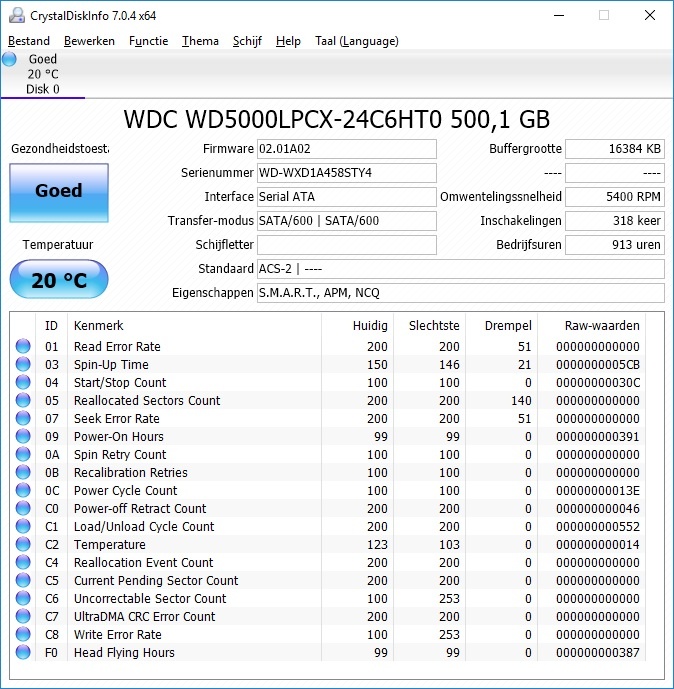Click the Serienummer field WD-WXD1A458STY4

(347, 173)
